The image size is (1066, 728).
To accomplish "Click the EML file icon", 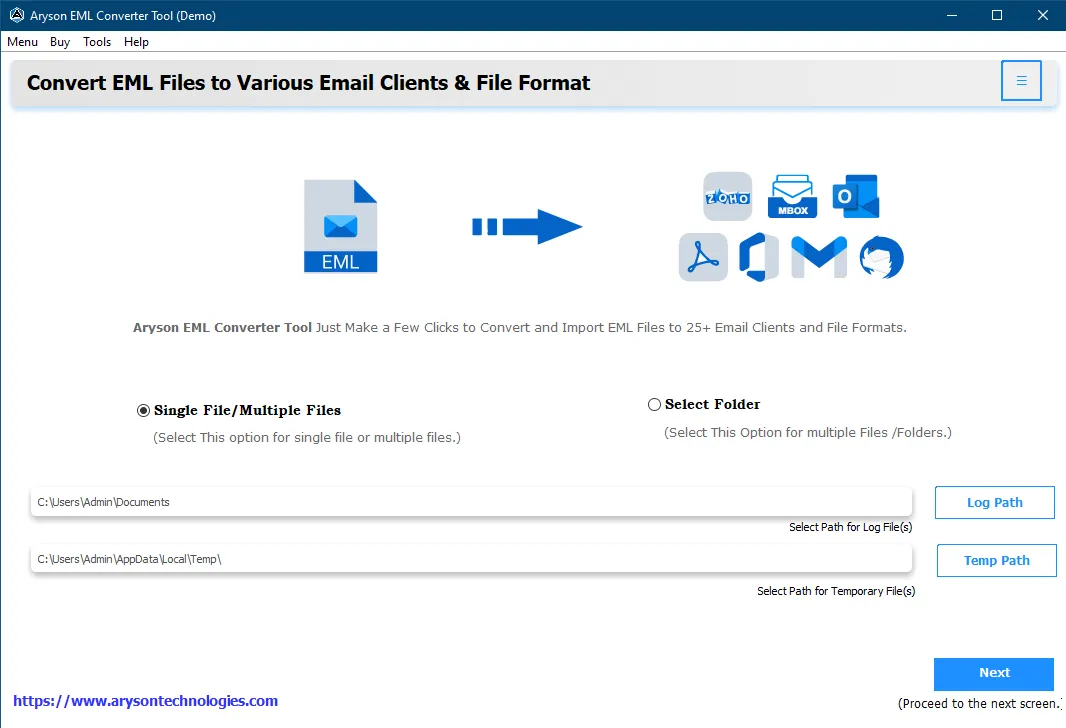I will (340, 226).
